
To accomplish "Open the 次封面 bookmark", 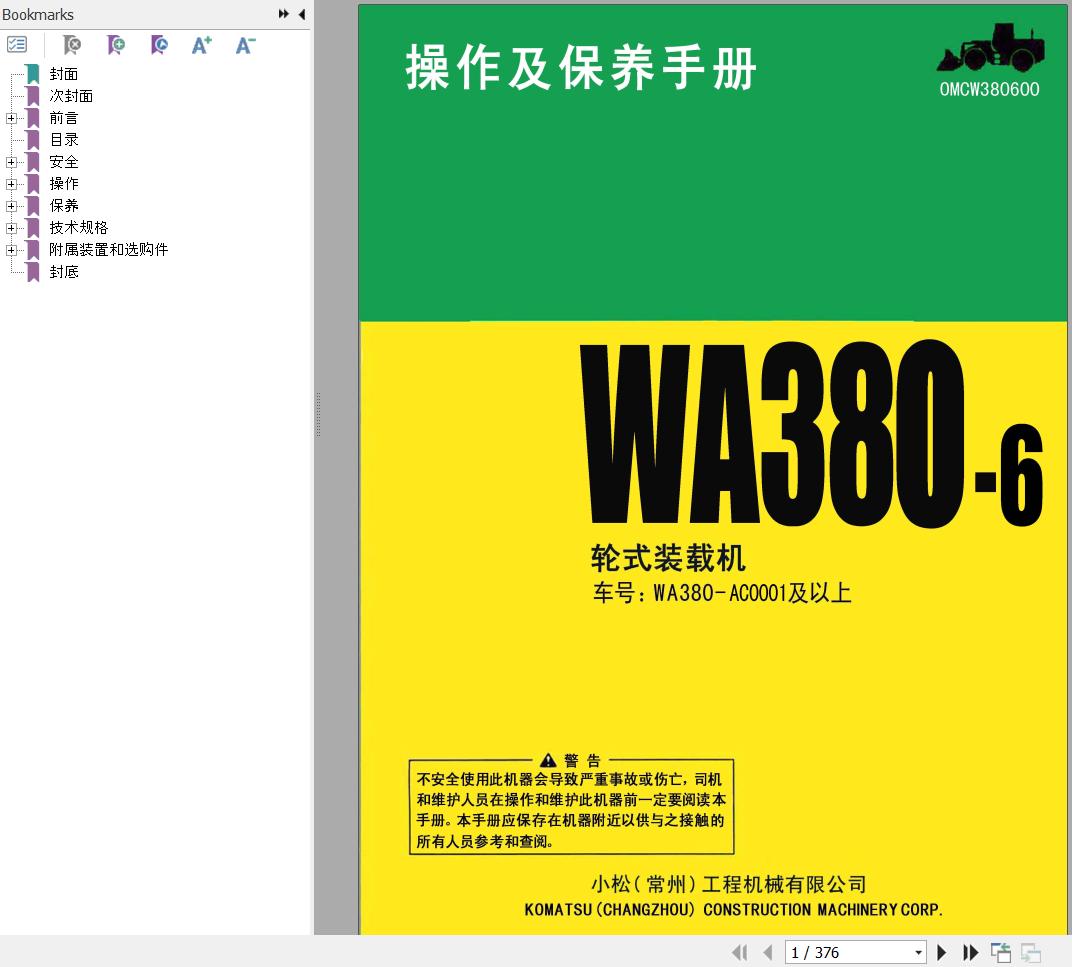I will click(71, 96).
